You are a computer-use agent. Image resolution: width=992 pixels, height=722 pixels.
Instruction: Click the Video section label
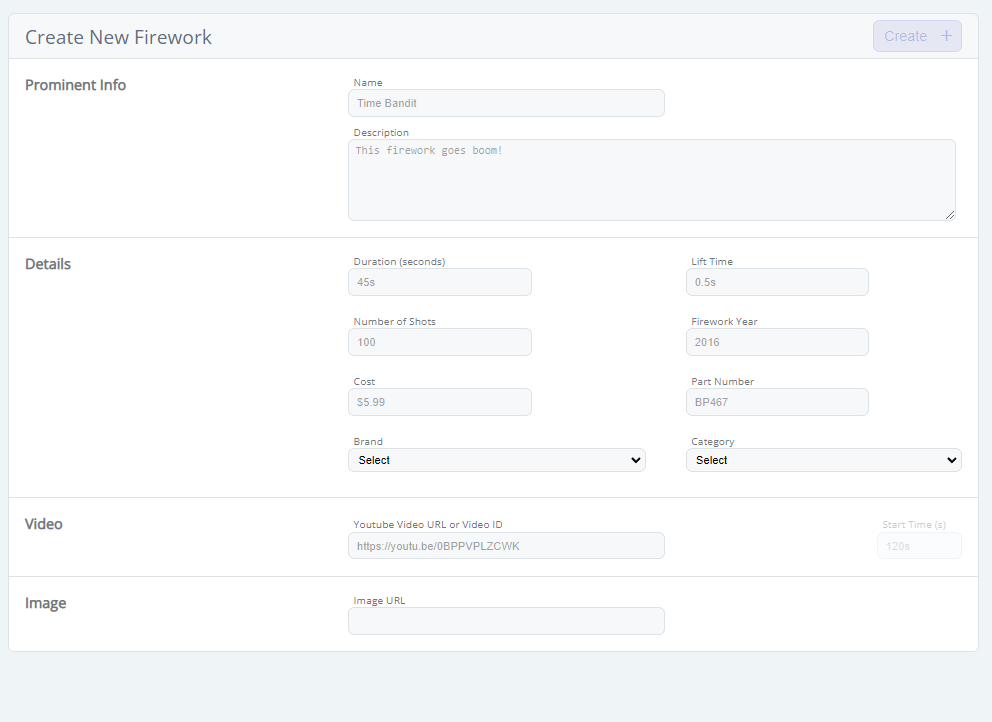(x=44, y=523)
